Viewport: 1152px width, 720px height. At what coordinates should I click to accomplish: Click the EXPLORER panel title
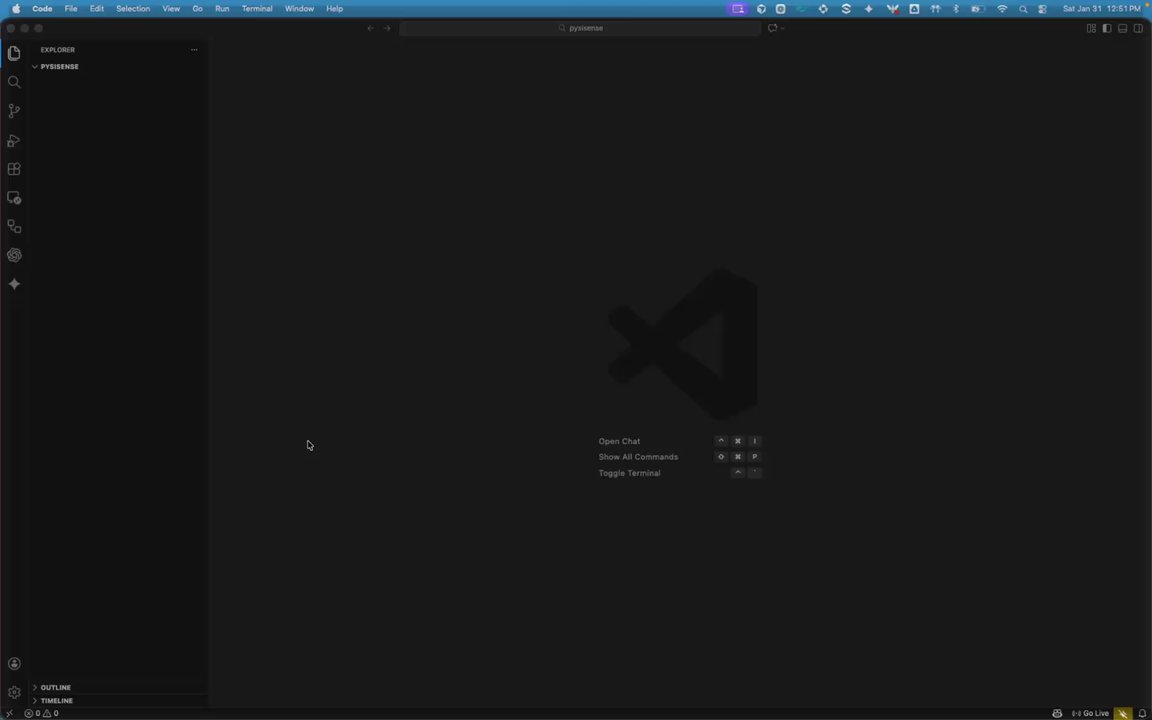click(58, 50)
